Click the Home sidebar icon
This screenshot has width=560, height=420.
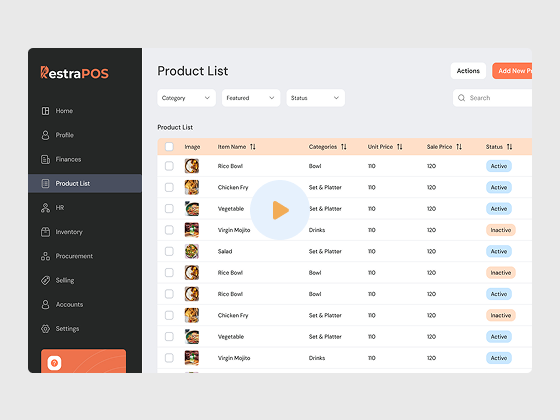point(45,111)
